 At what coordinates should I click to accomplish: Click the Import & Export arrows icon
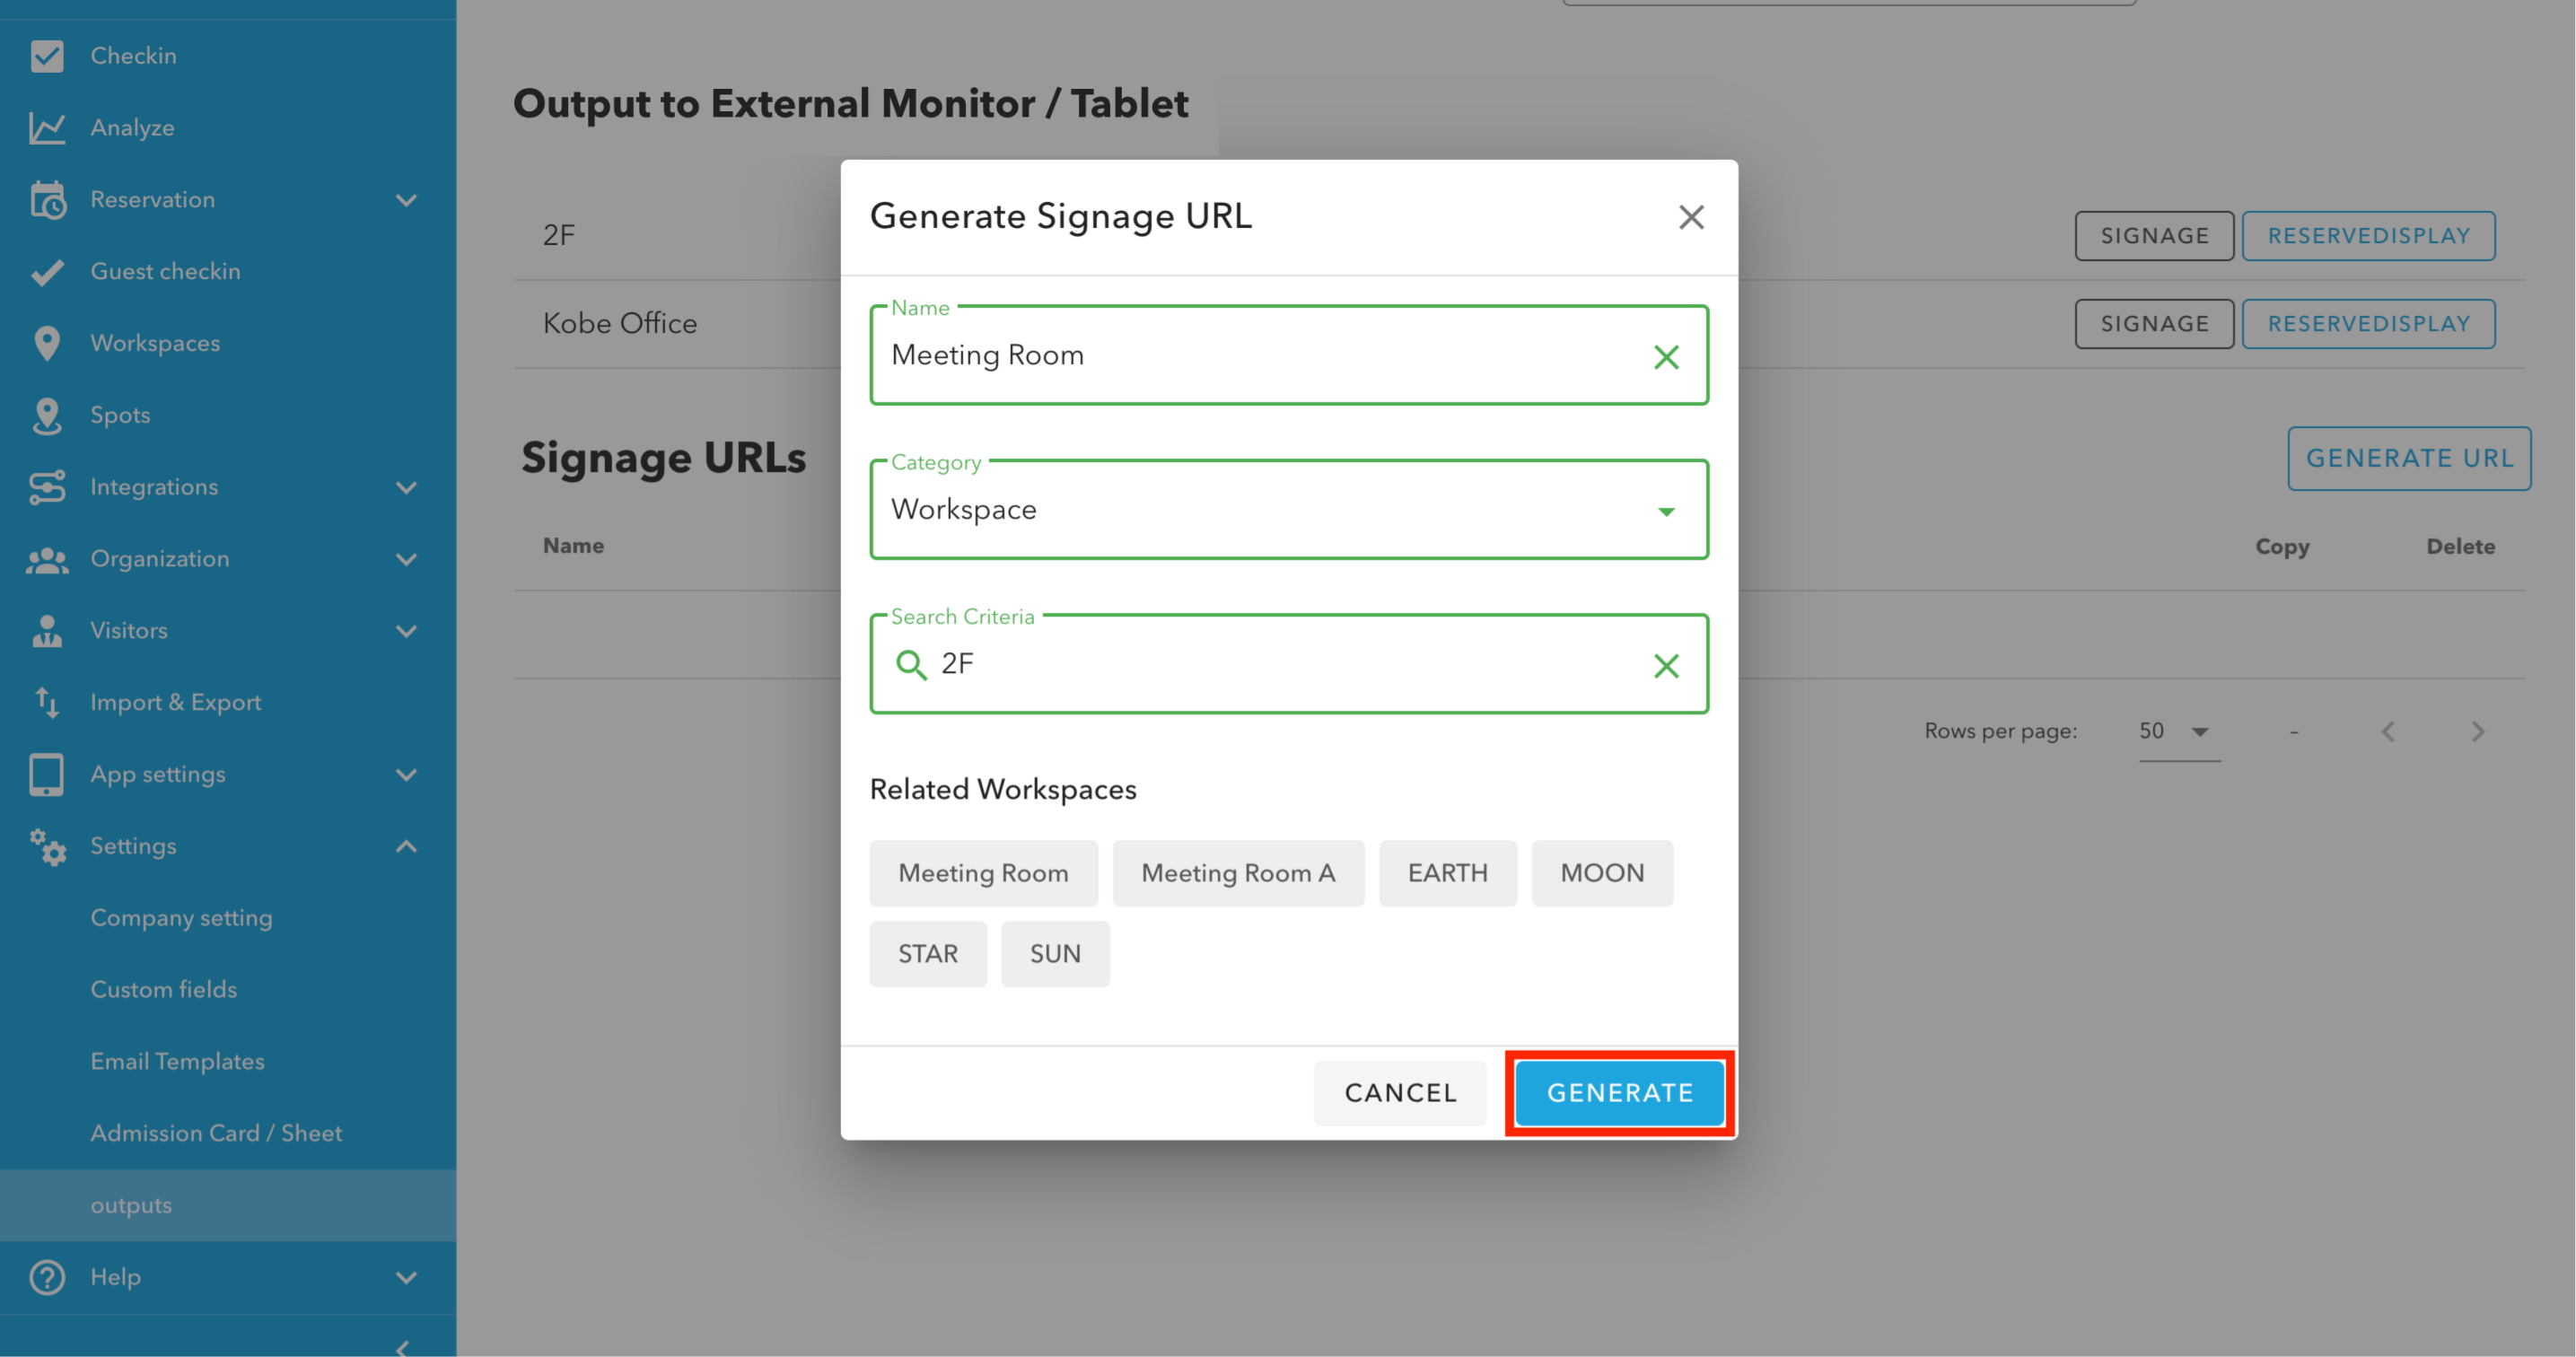[47, 702]
